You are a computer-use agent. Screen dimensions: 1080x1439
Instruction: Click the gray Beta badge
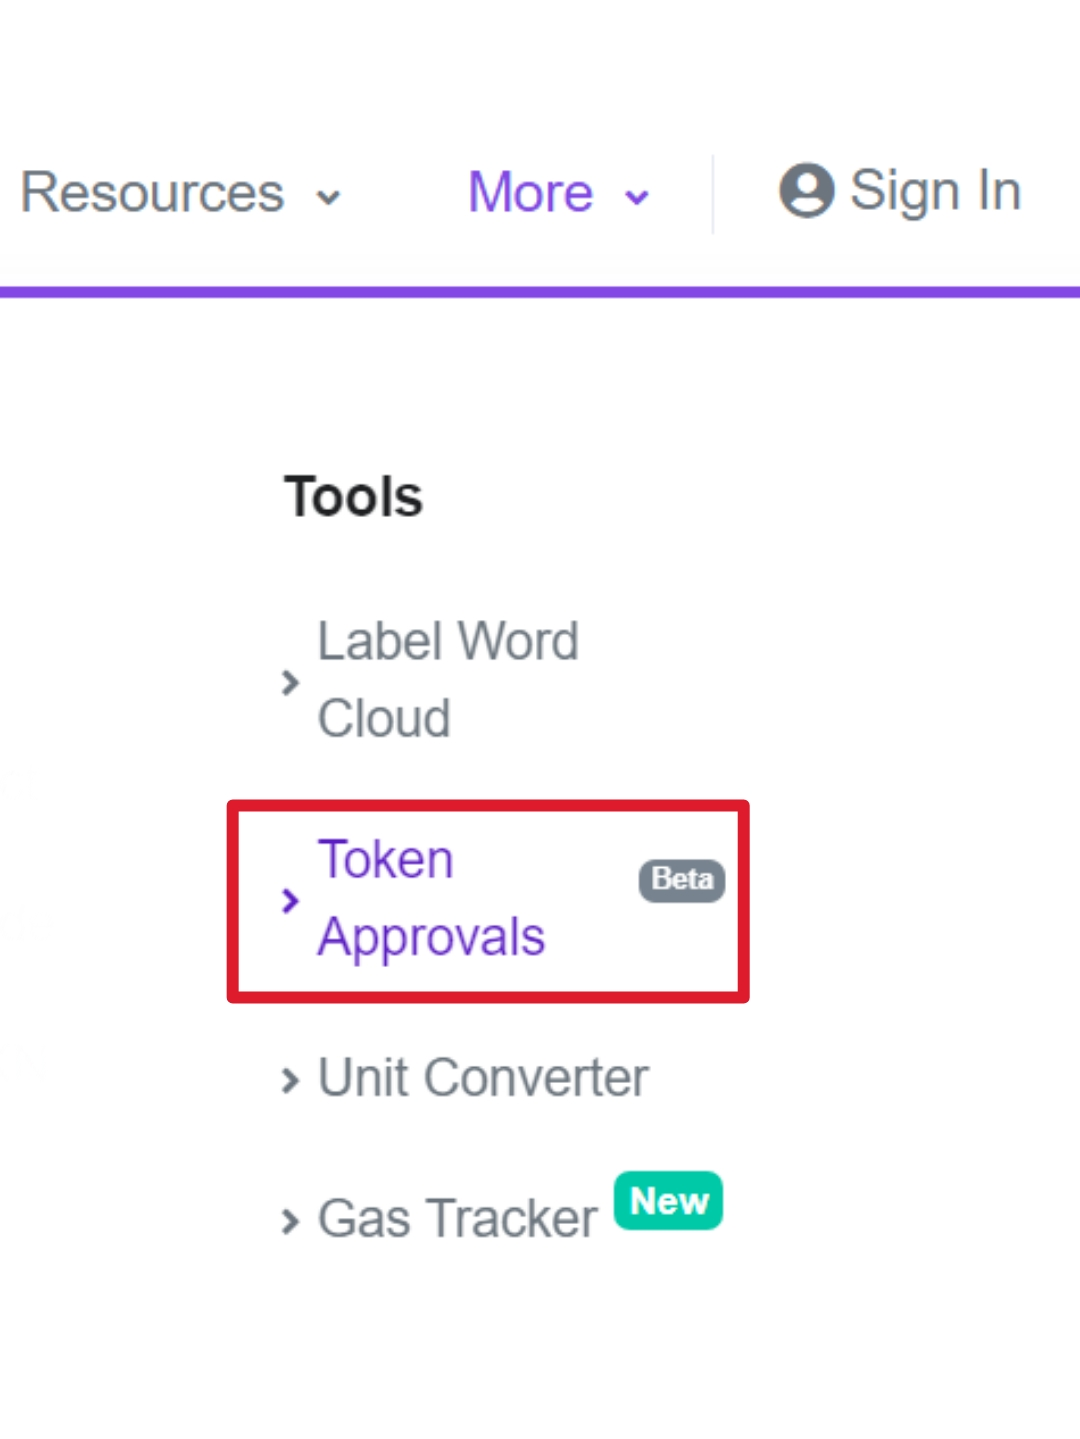[682, 880]
